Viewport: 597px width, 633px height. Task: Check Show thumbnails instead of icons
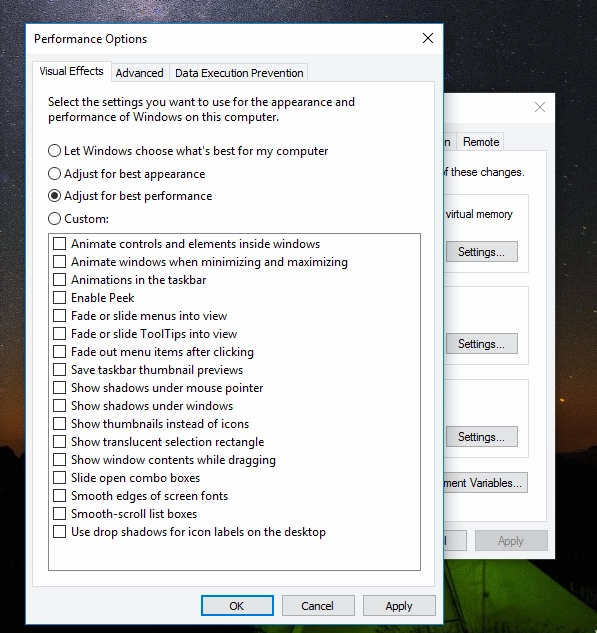coord(60,424)
